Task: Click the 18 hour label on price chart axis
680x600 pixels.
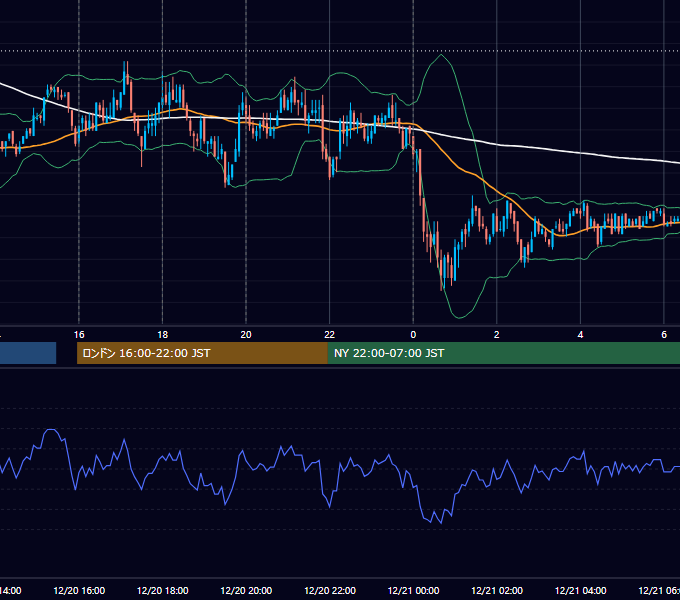Action: (163, 335)
